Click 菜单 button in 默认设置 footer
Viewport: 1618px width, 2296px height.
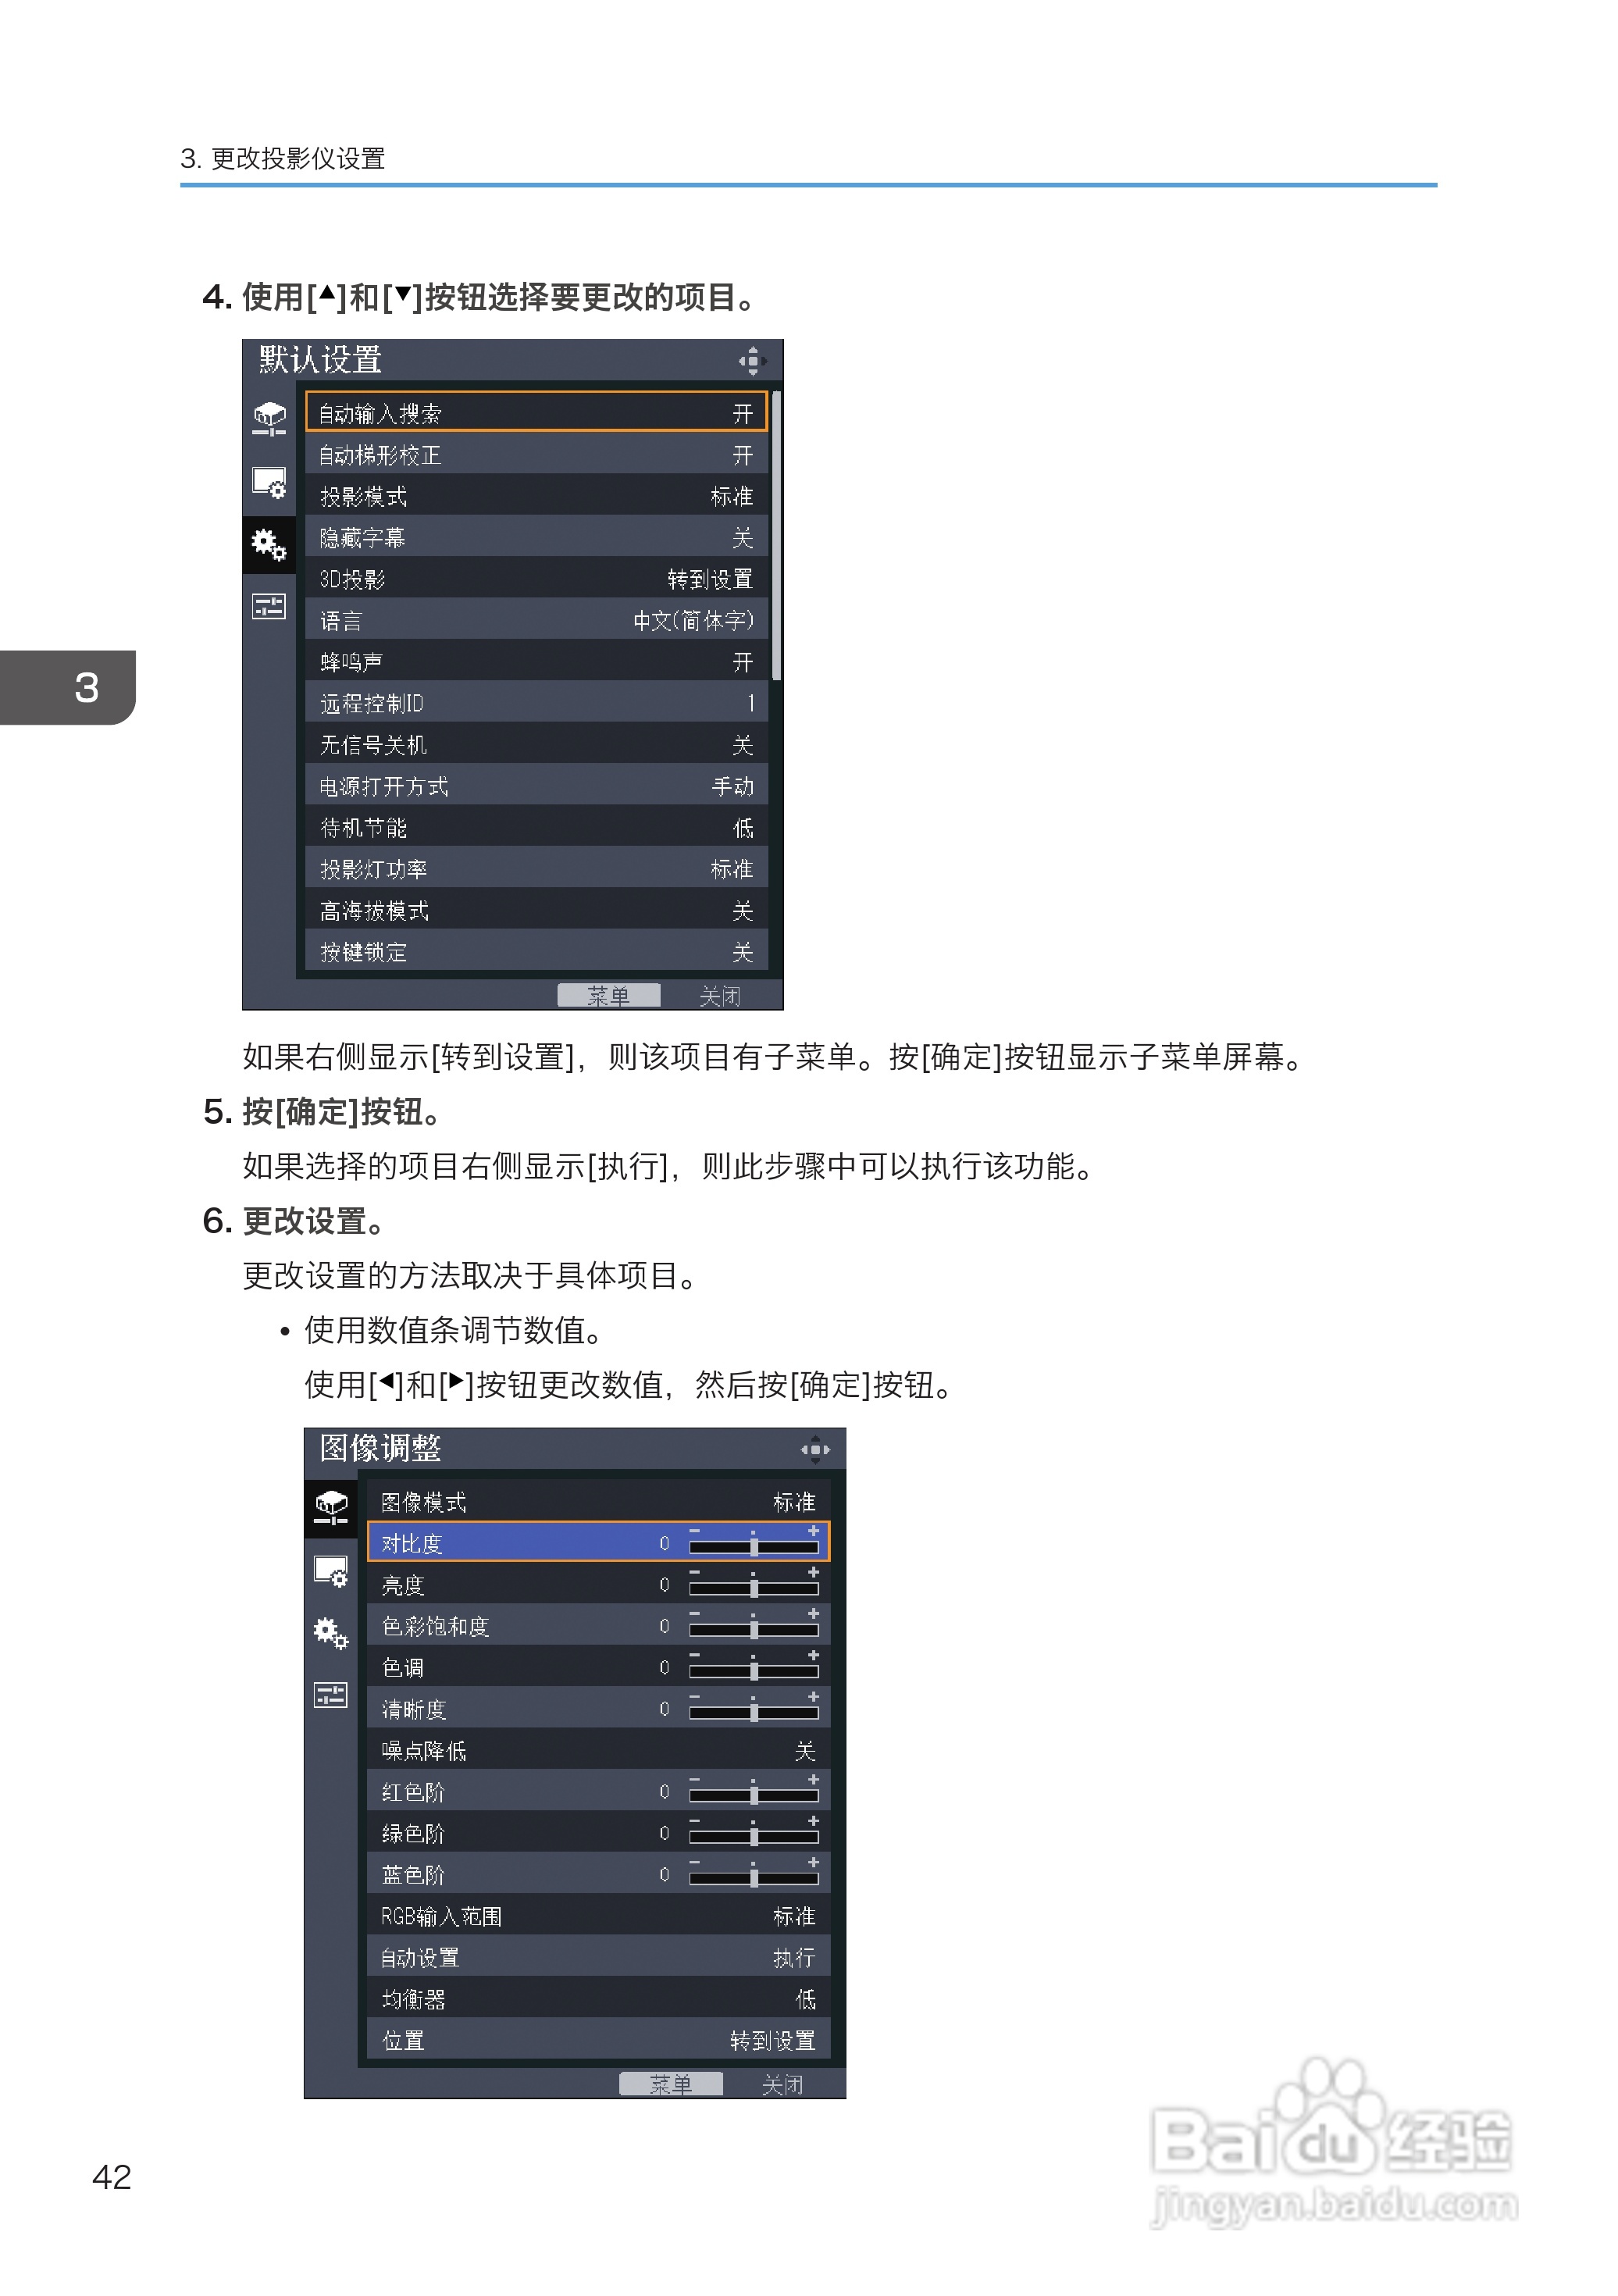(x=608, y=995)
